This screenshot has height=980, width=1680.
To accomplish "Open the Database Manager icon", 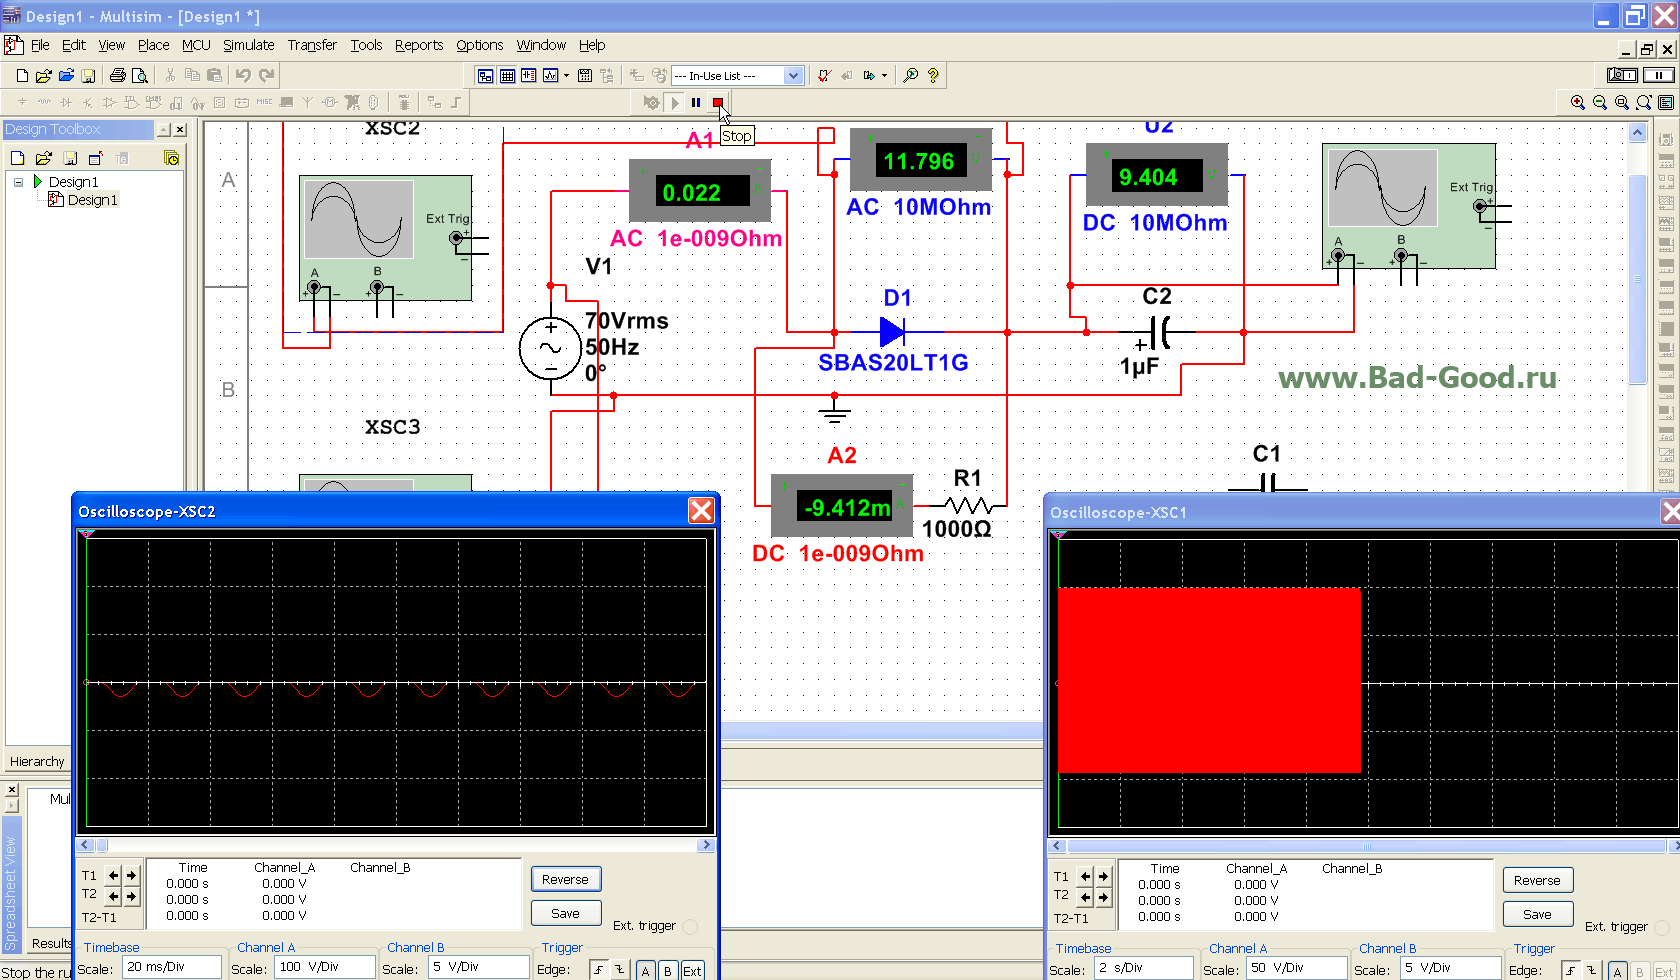I will 528,75.
